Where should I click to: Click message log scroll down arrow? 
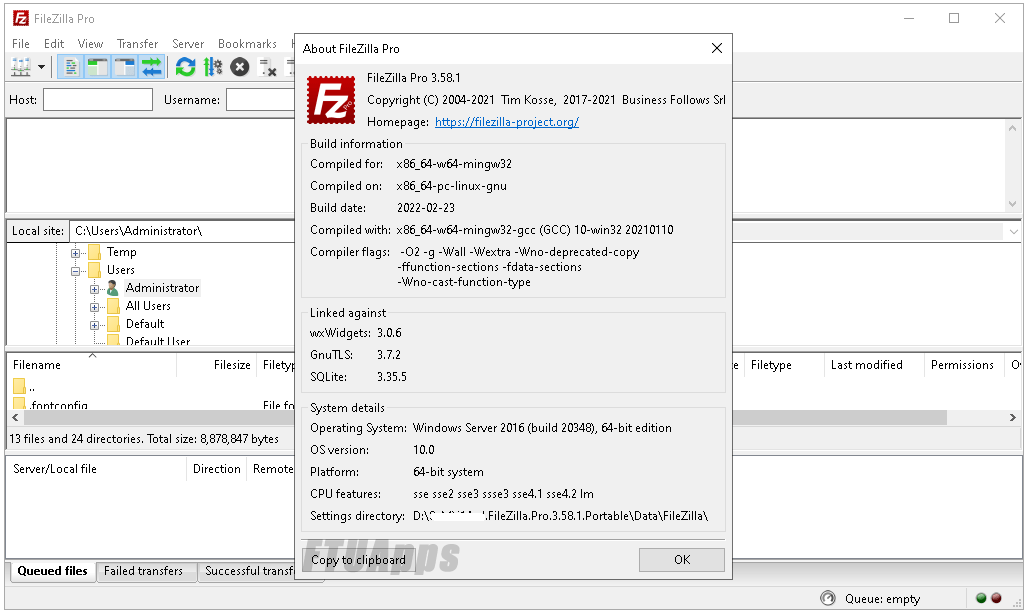[x=1012, y=204]
